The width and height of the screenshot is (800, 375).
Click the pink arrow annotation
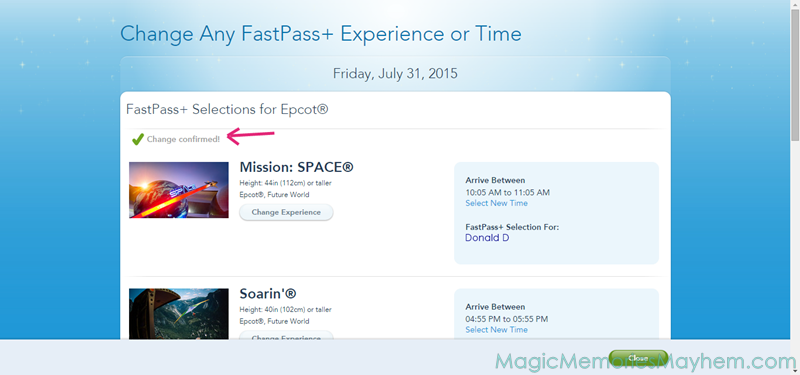(251, 136)
